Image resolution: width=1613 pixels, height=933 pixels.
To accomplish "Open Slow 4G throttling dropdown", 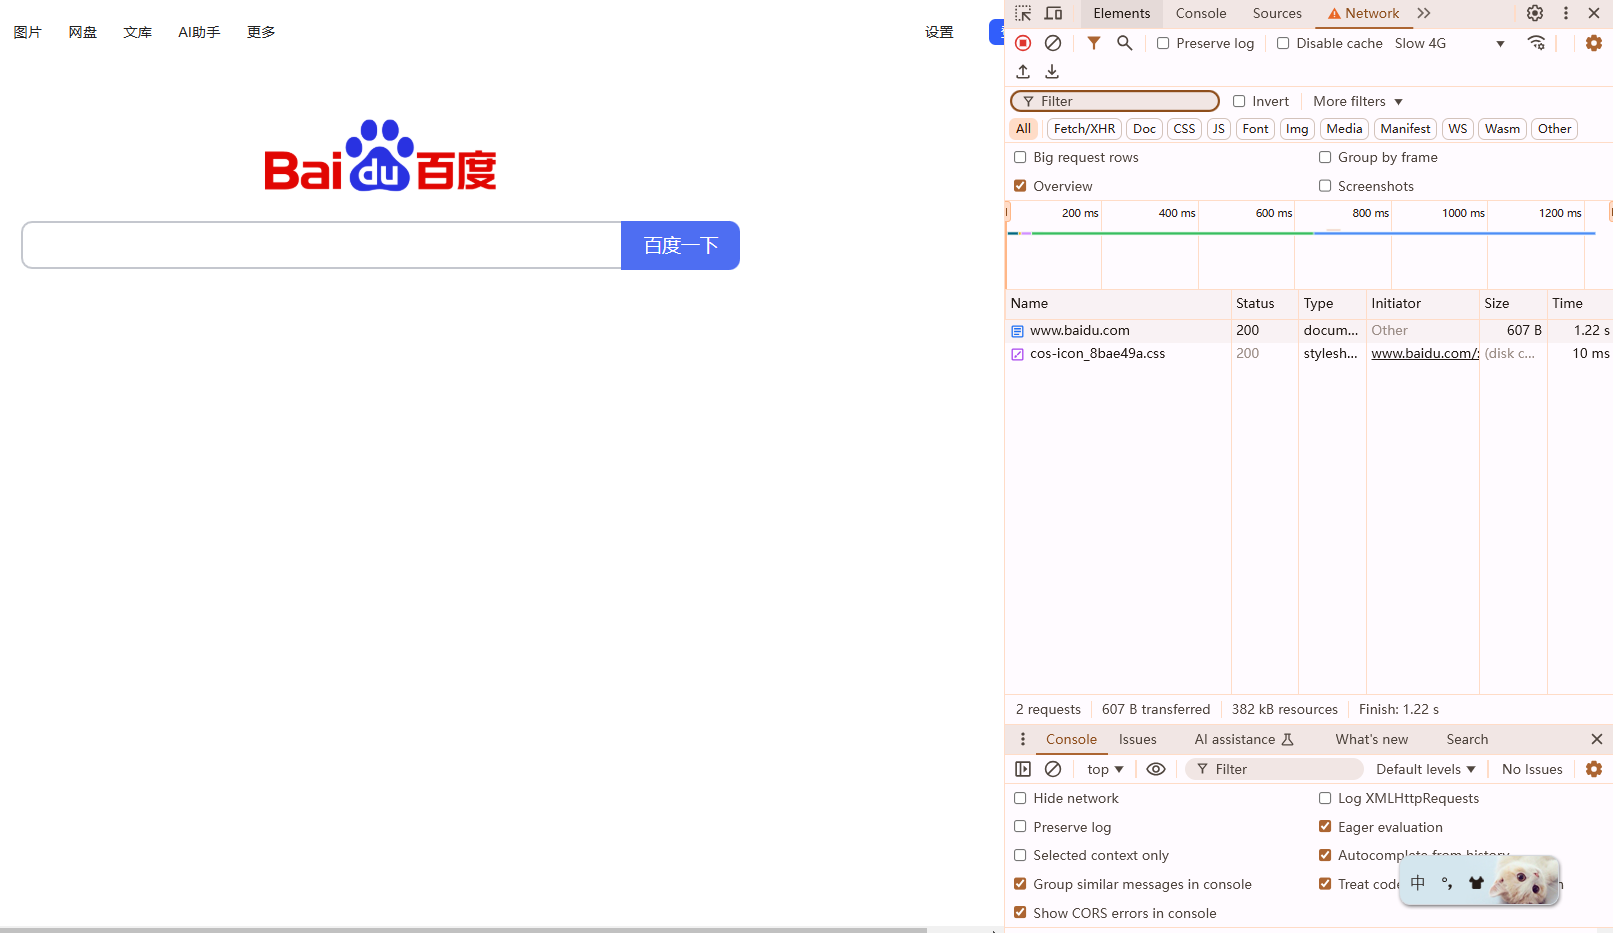I will click(1450, 43).
